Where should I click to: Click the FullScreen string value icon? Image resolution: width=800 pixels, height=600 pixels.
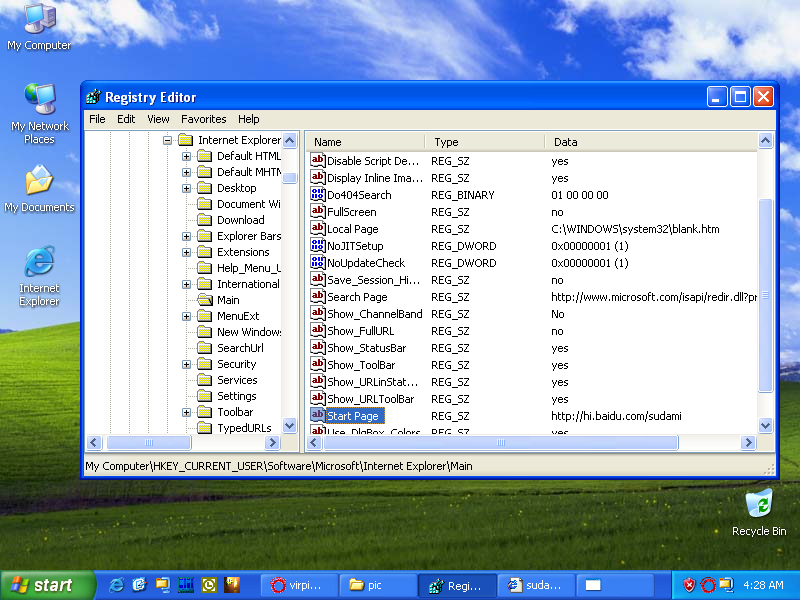click(317, 211)
